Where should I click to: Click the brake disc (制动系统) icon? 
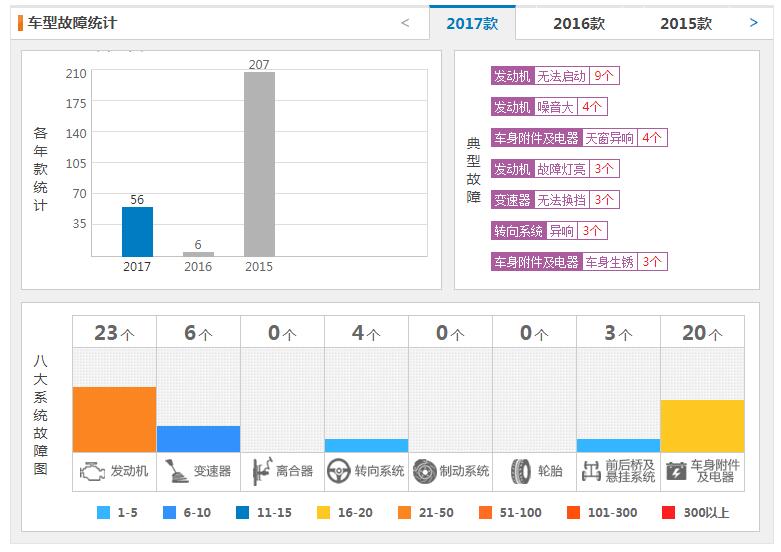pos(425,471)
